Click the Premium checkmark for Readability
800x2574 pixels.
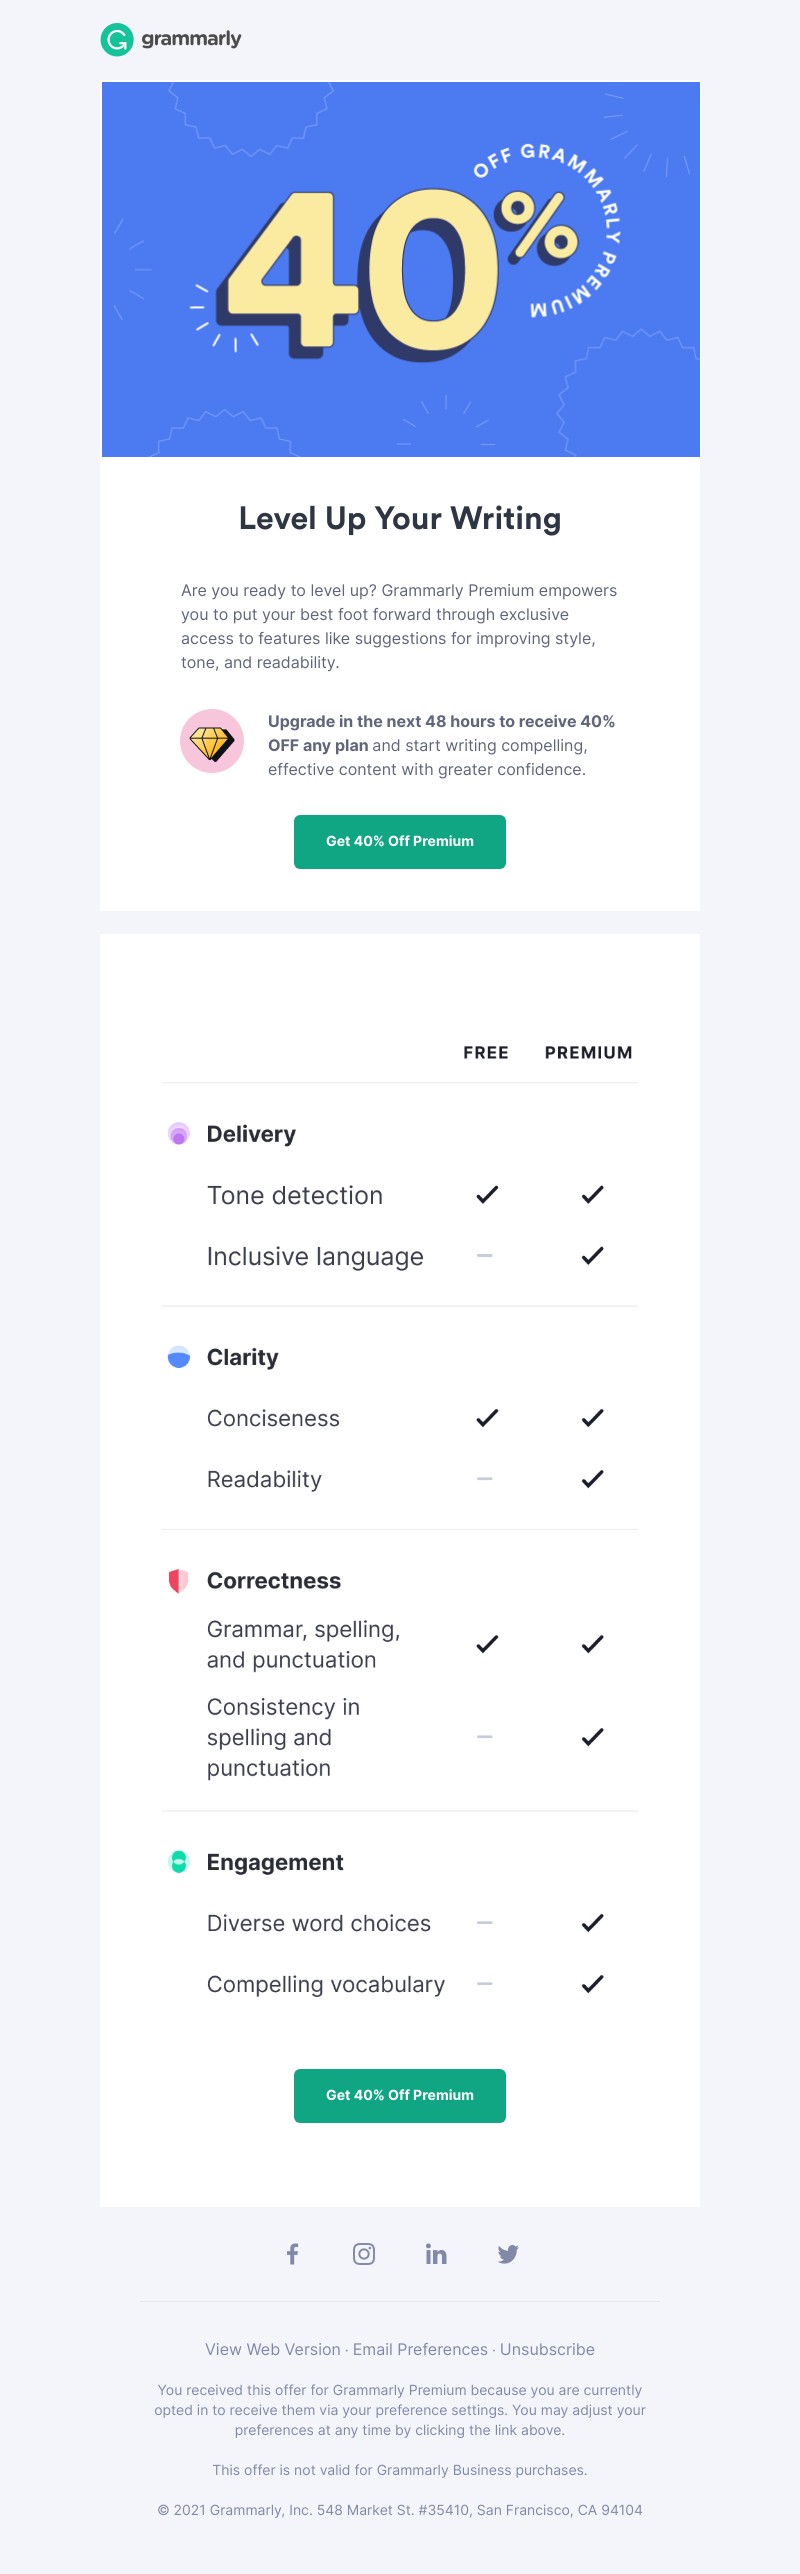[x=593, y=1479]
